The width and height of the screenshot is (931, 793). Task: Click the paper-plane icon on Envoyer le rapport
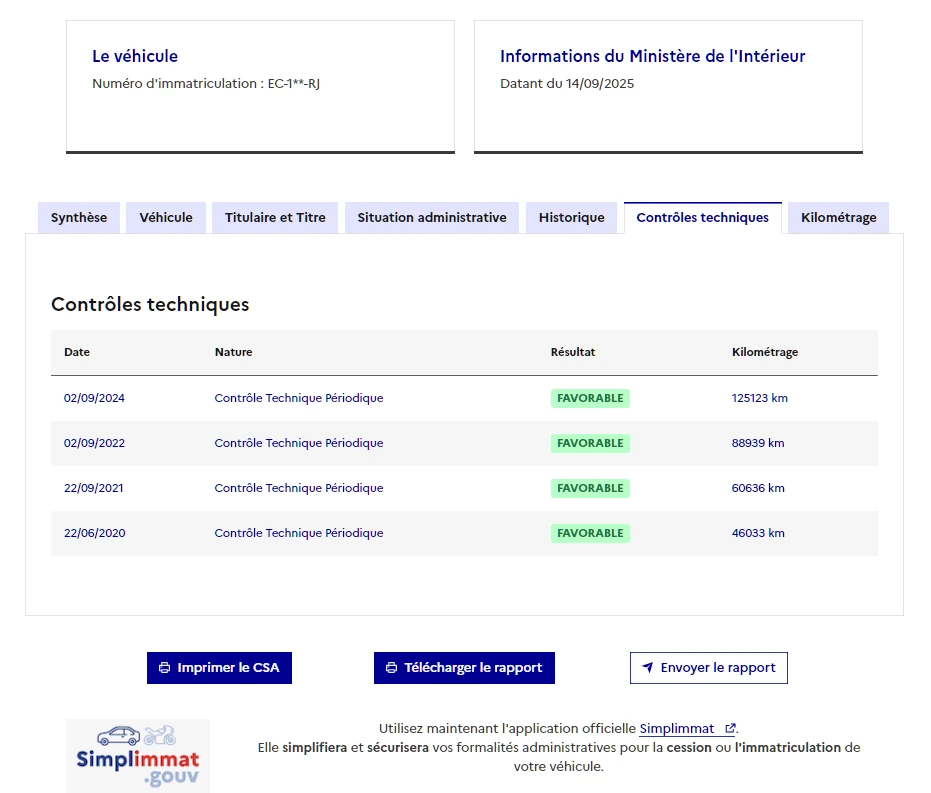[647, 668]
